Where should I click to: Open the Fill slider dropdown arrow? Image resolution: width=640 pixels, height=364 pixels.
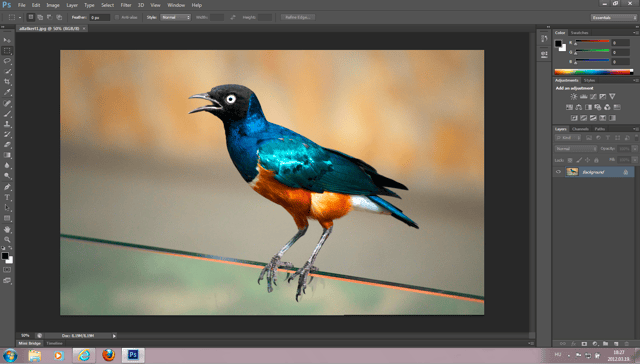[635, 160]
